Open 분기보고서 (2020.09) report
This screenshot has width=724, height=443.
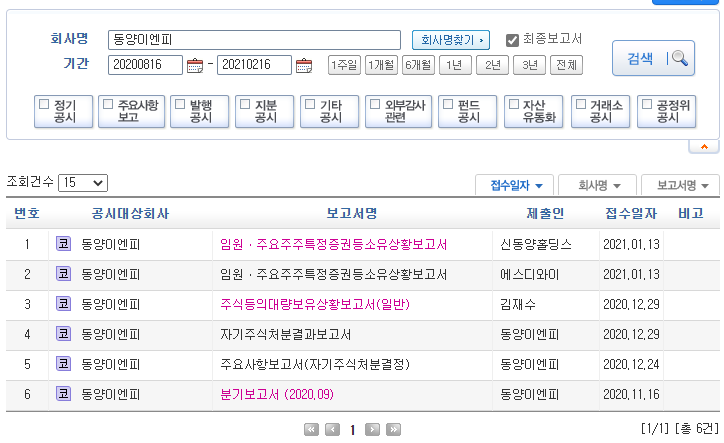[277, 394]
